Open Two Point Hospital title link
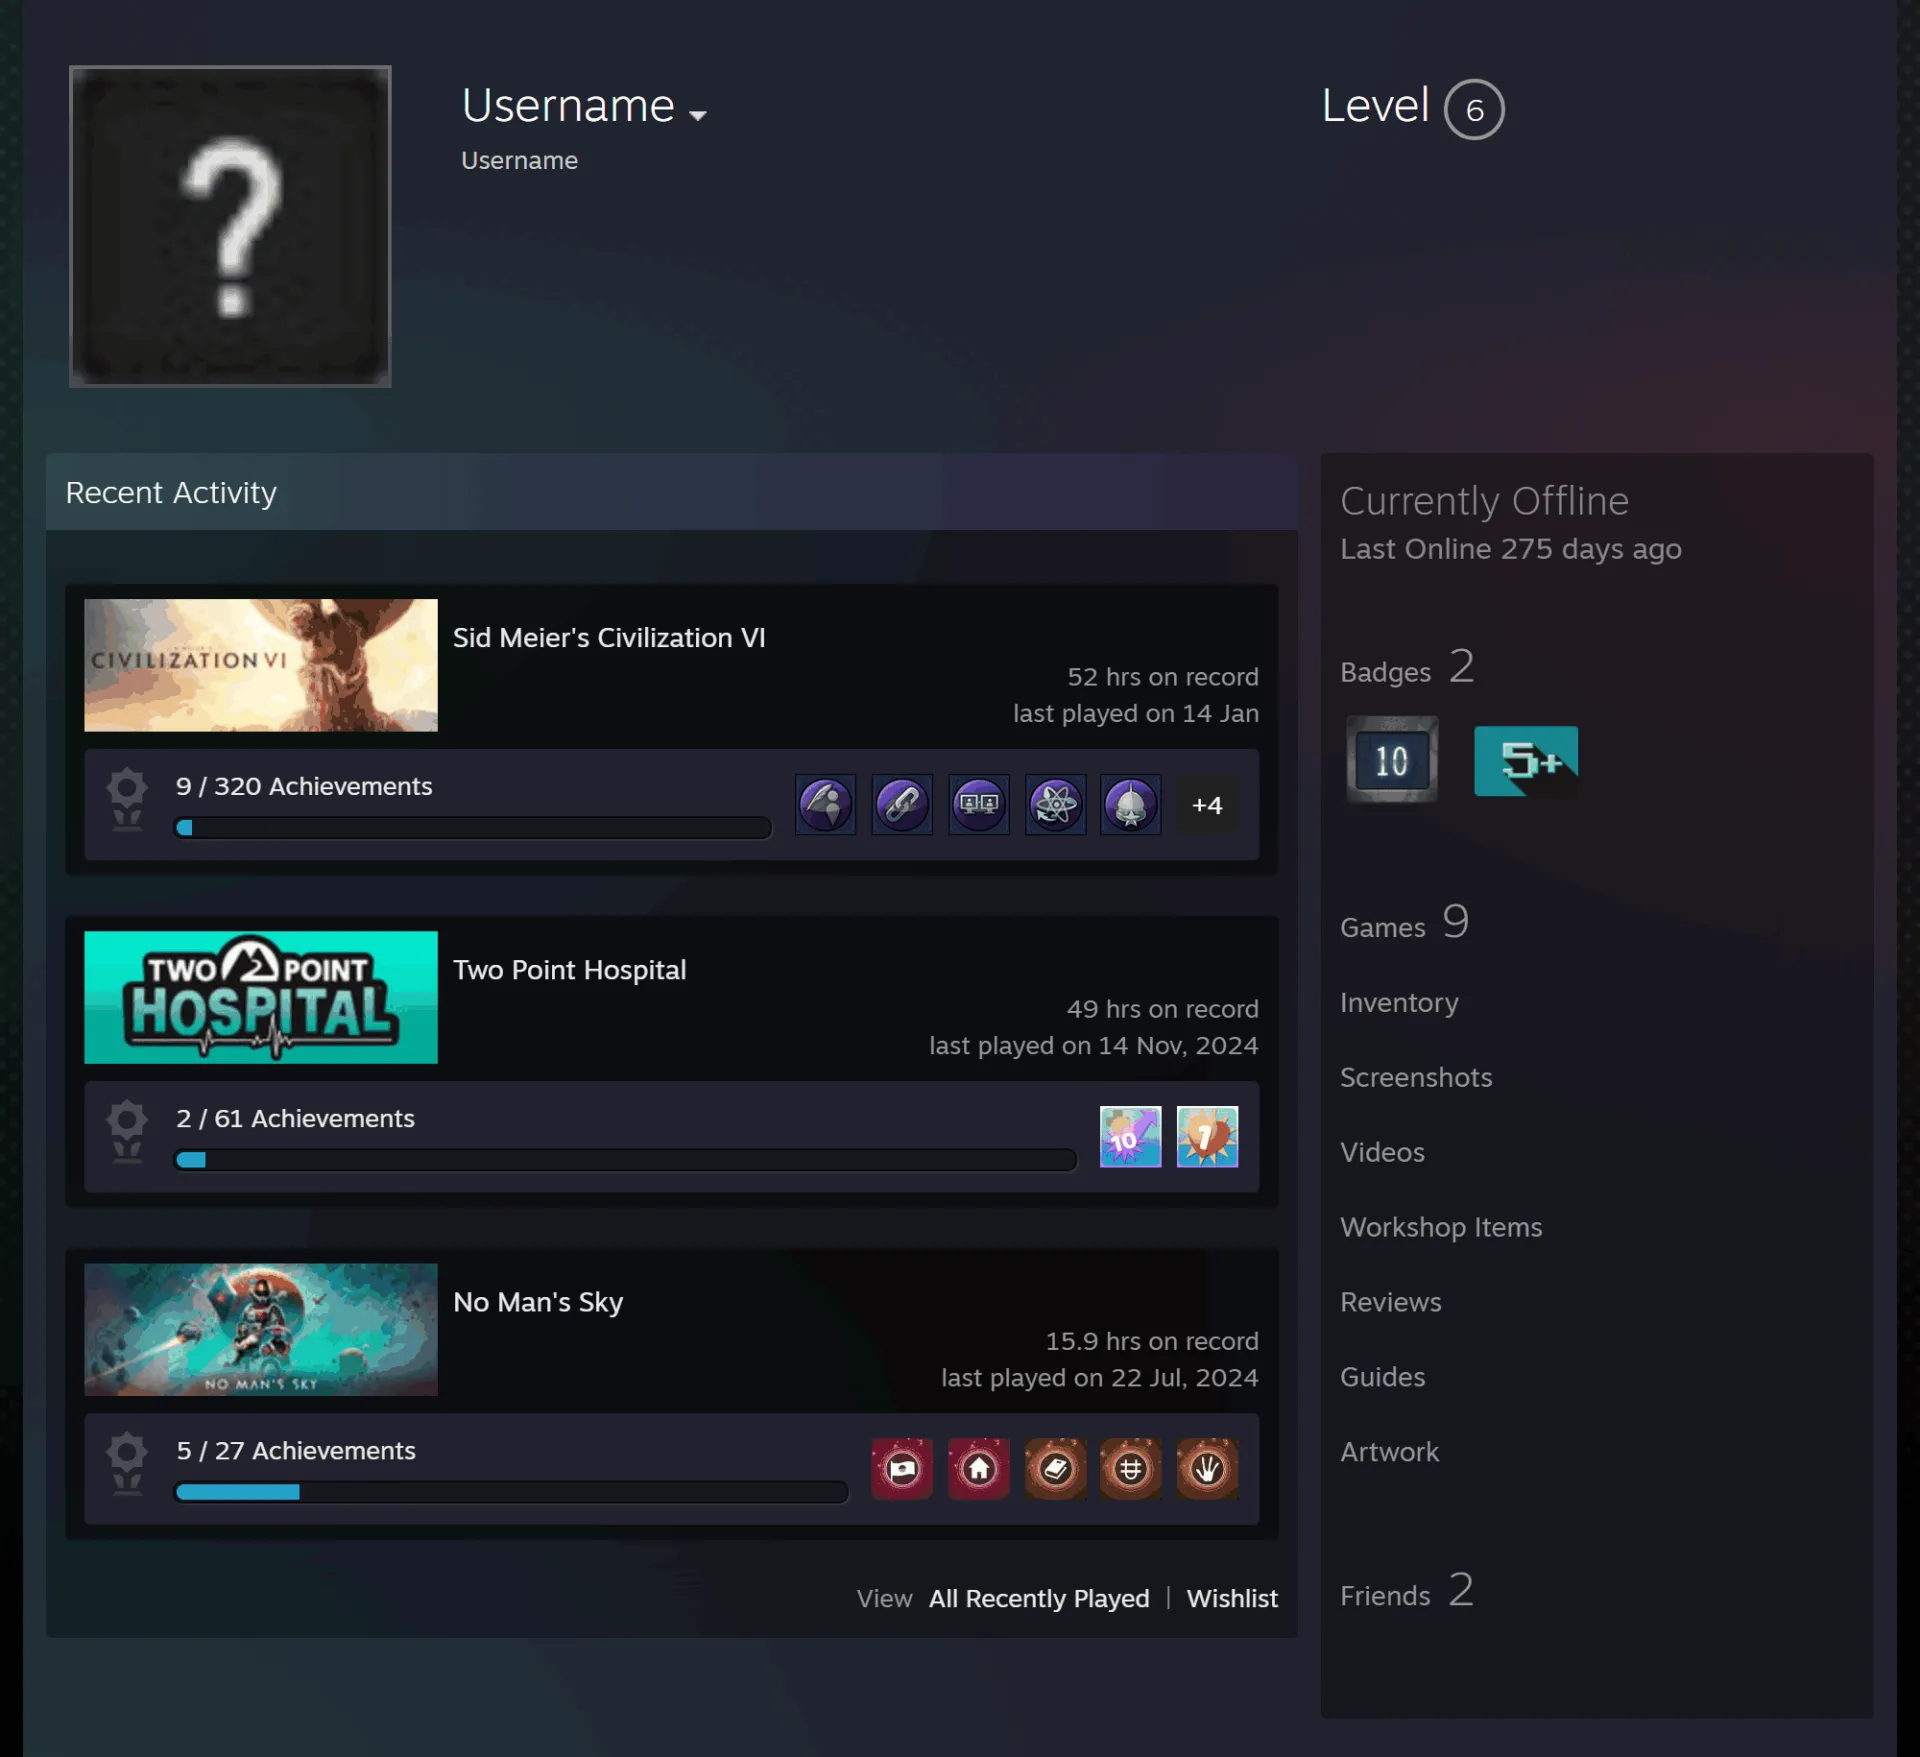 click(570, 970)
